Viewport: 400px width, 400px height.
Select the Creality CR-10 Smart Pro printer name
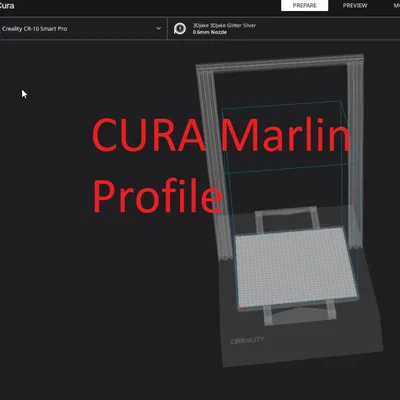click(35, 29)
